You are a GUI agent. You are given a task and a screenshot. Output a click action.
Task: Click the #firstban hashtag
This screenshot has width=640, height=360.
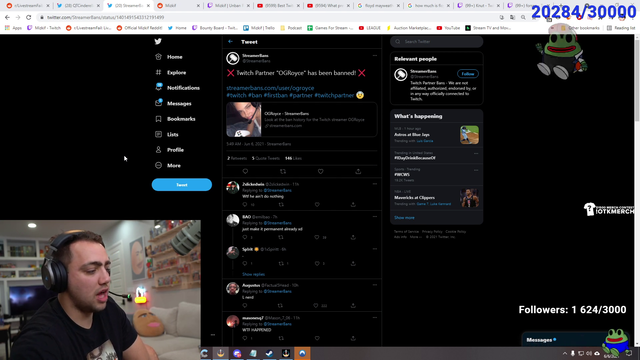coord(276,95)
